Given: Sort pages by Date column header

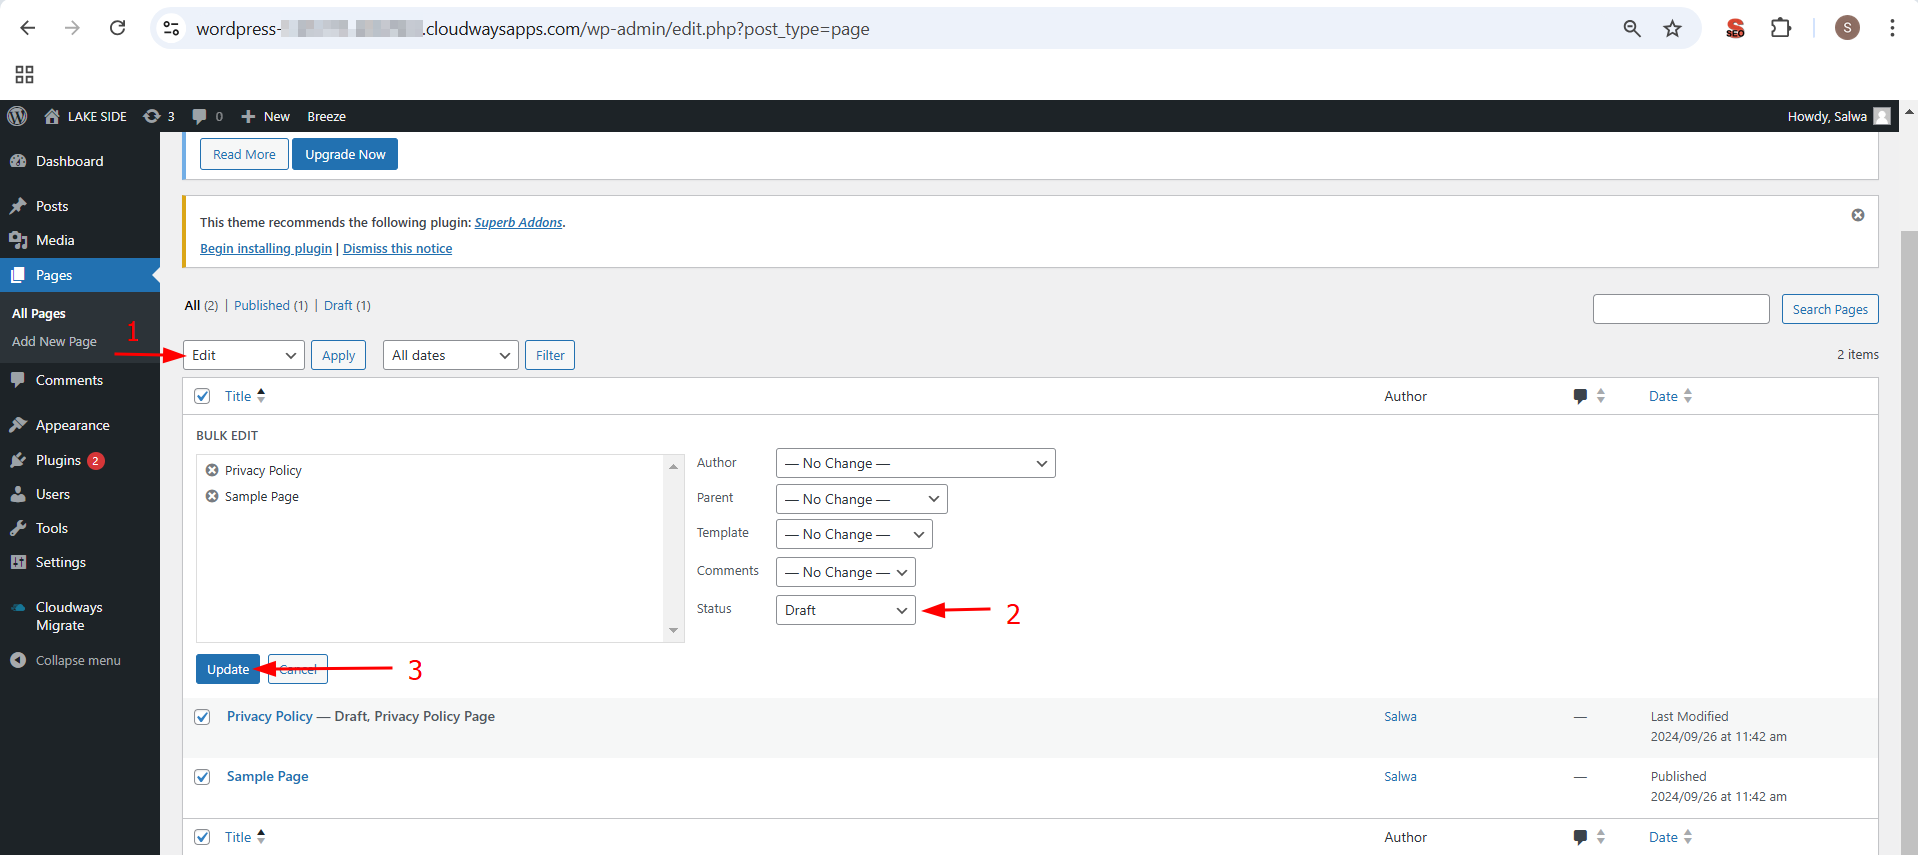Looking at the screenshot, I should [x=1670, y=396].
